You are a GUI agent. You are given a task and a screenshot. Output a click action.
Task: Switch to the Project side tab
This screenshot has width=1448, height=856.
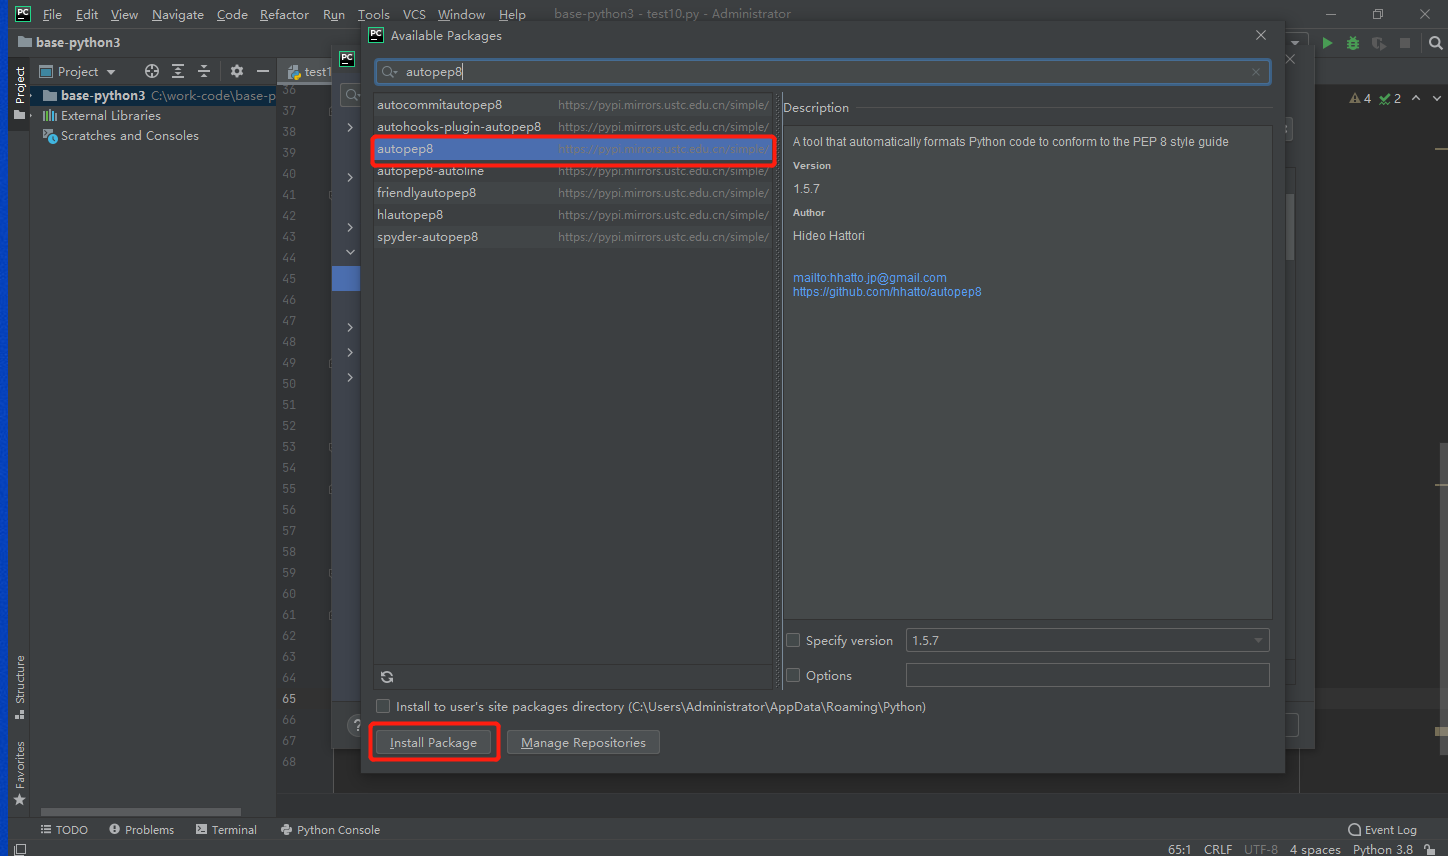point(19,92)
